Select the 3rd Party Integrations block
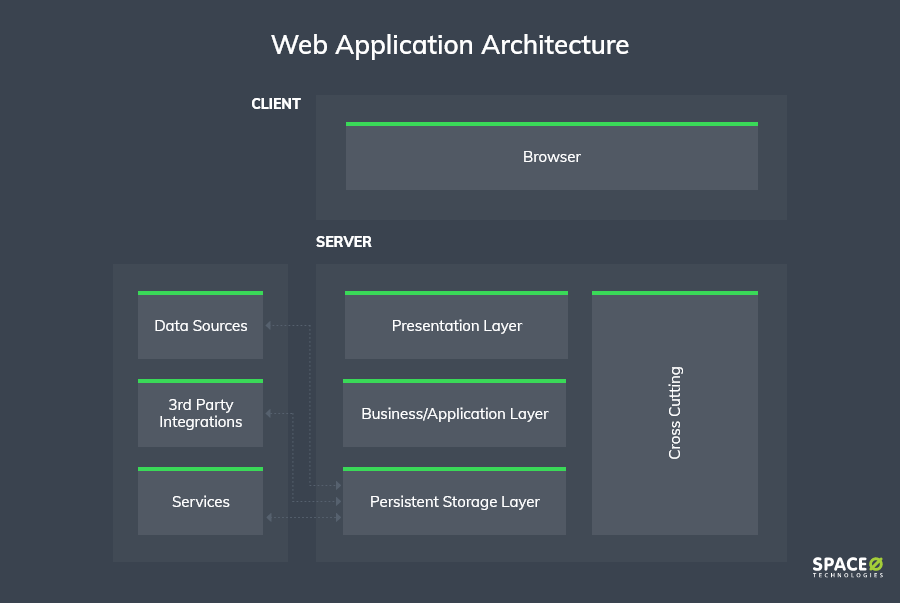Viewport: 900px width, 603px height. [200, 413]
